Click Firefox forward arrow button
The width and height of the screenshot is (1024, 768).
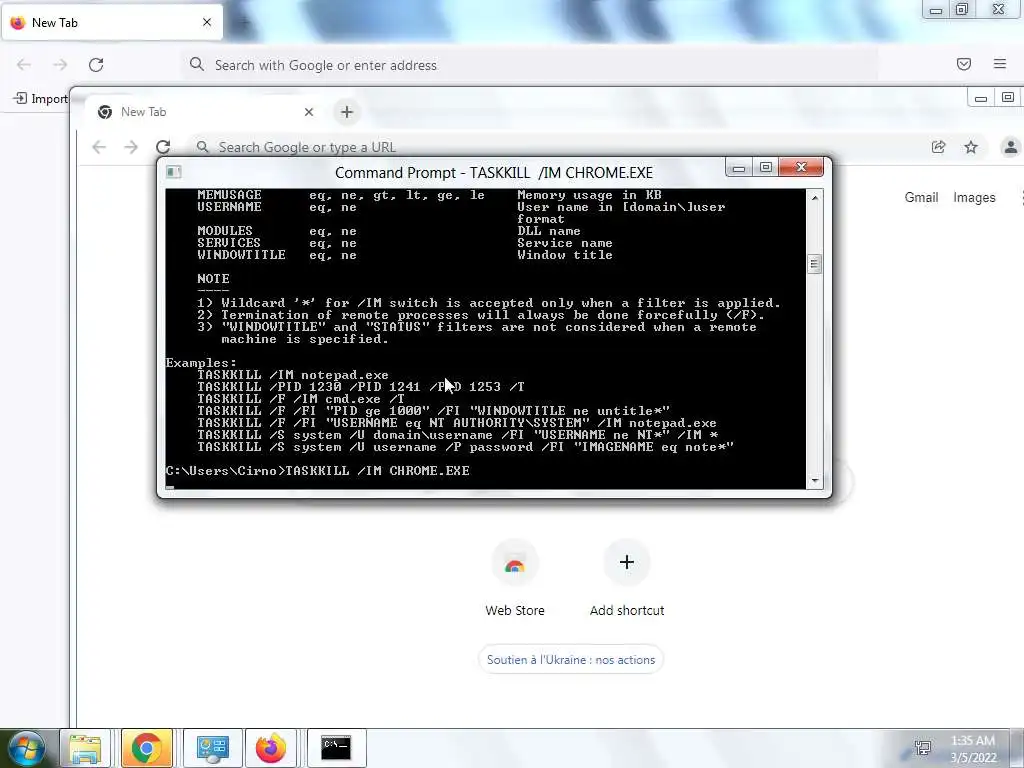(x=60, y=65)
